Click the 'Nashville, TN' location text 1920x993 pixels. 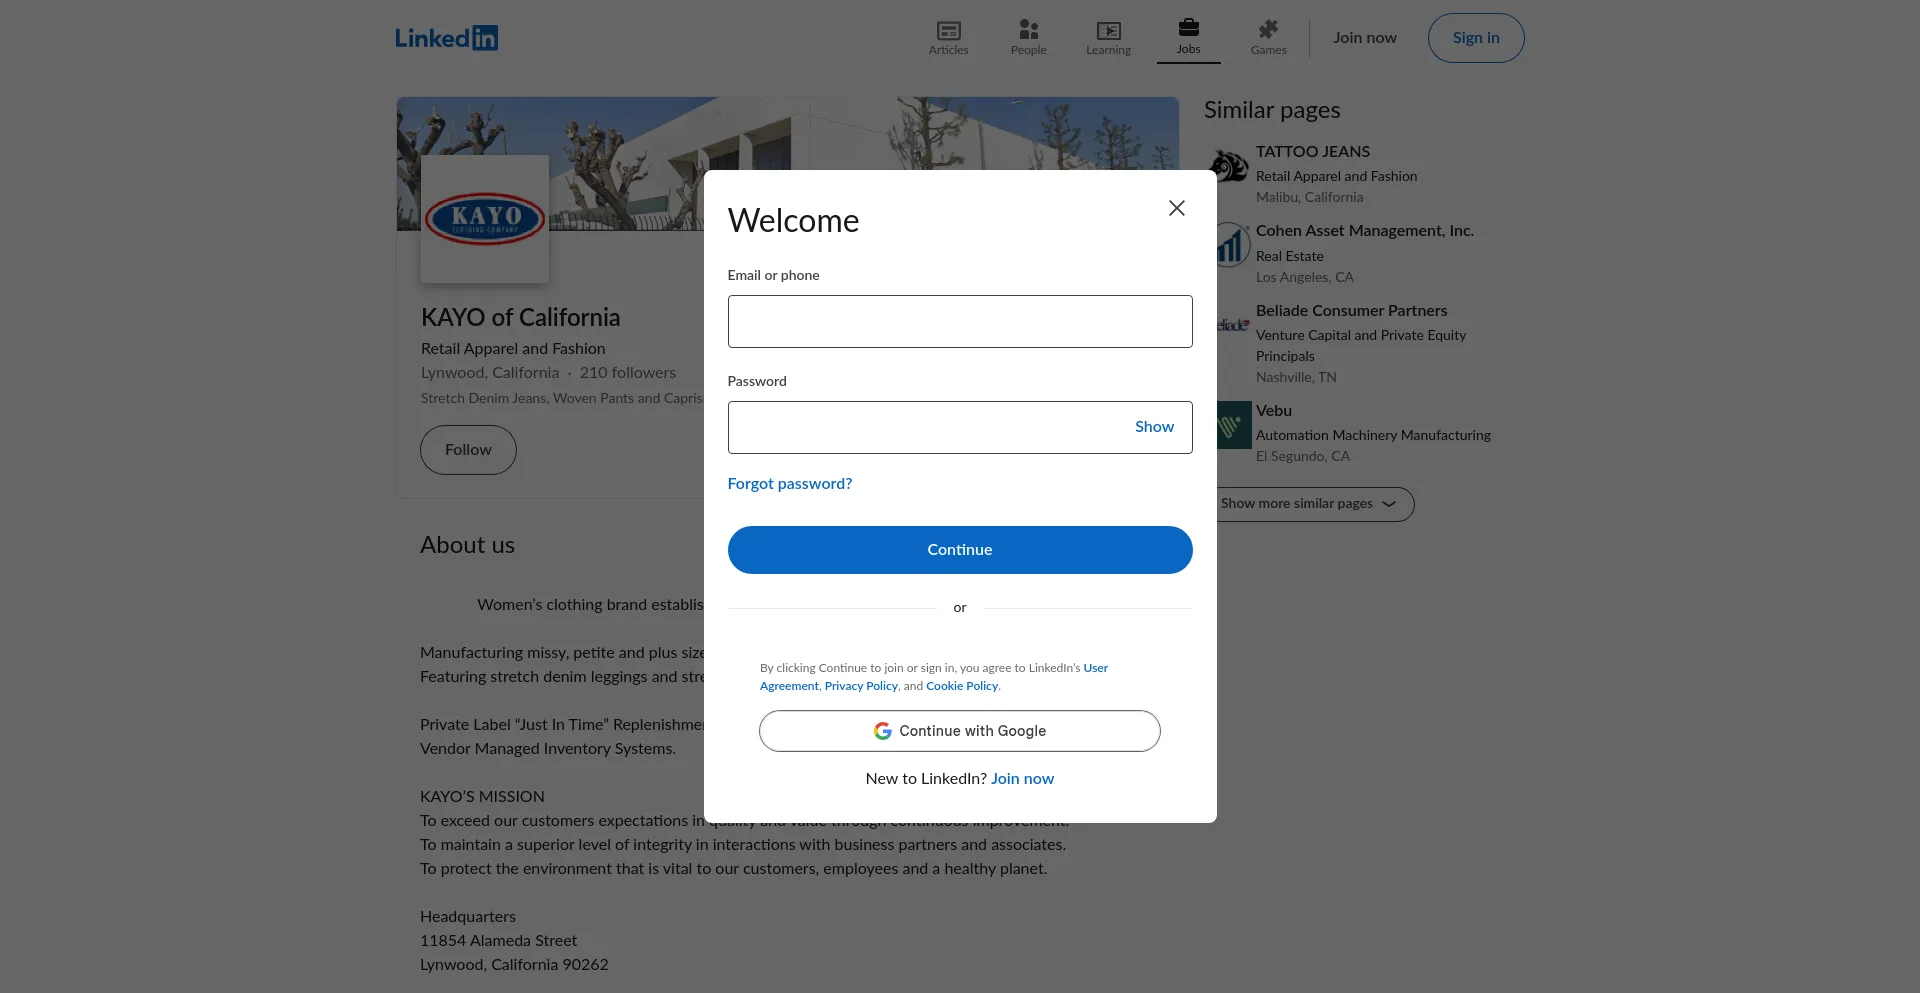pyautogui.click(x=1295, y=378)
